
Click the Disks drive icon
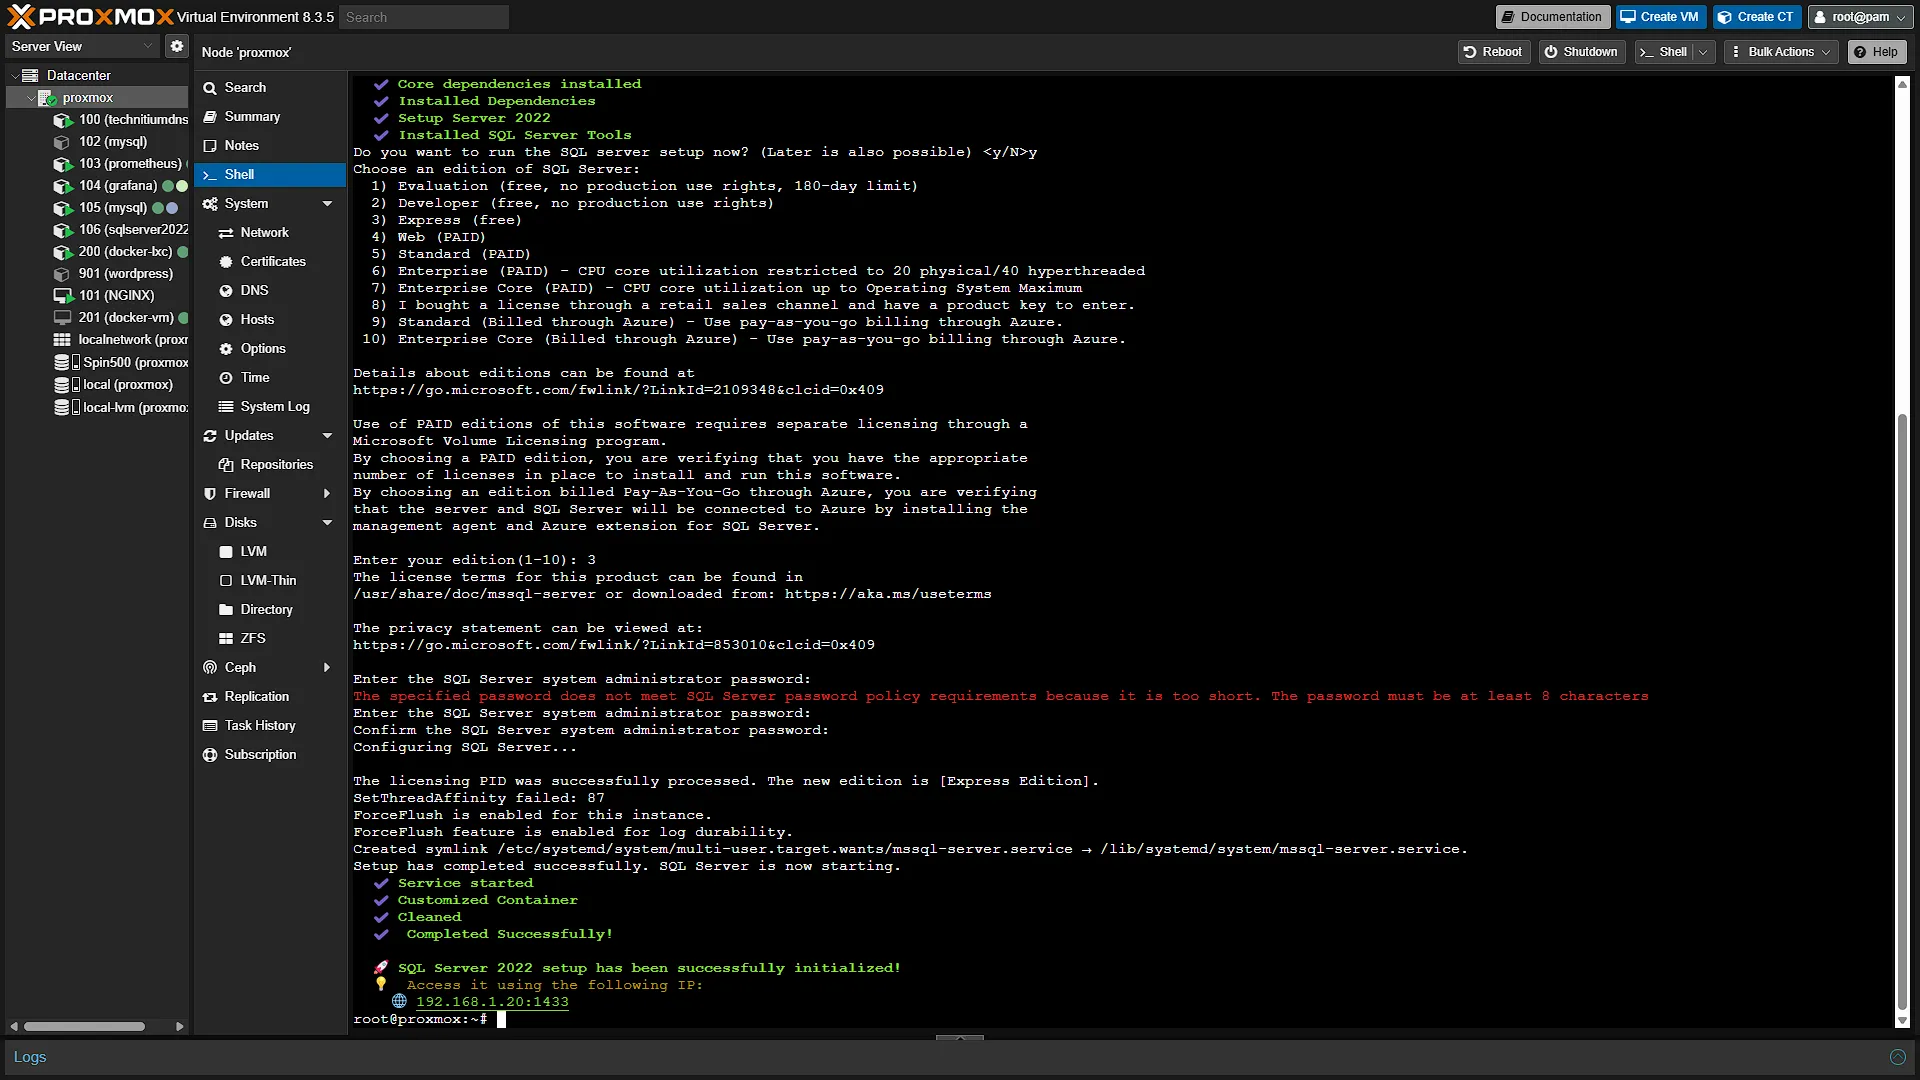coord(210,522)
